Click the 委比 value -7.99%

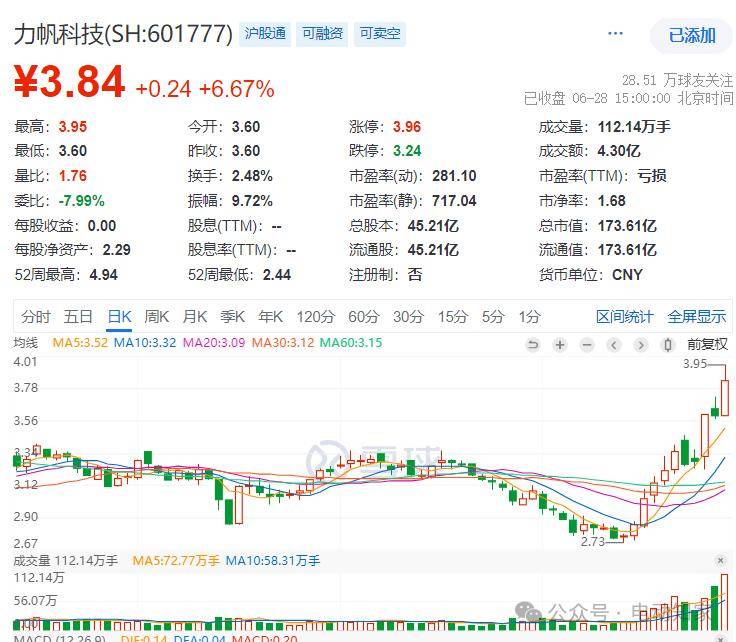(82, 201)
